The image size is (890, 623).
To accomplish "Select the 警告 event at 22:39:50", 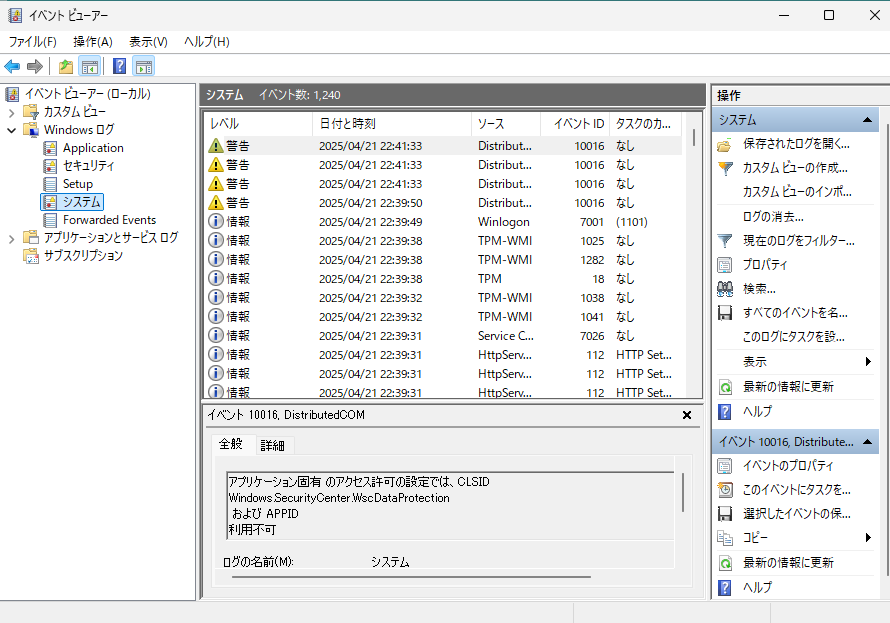I will tap(443, 203).
